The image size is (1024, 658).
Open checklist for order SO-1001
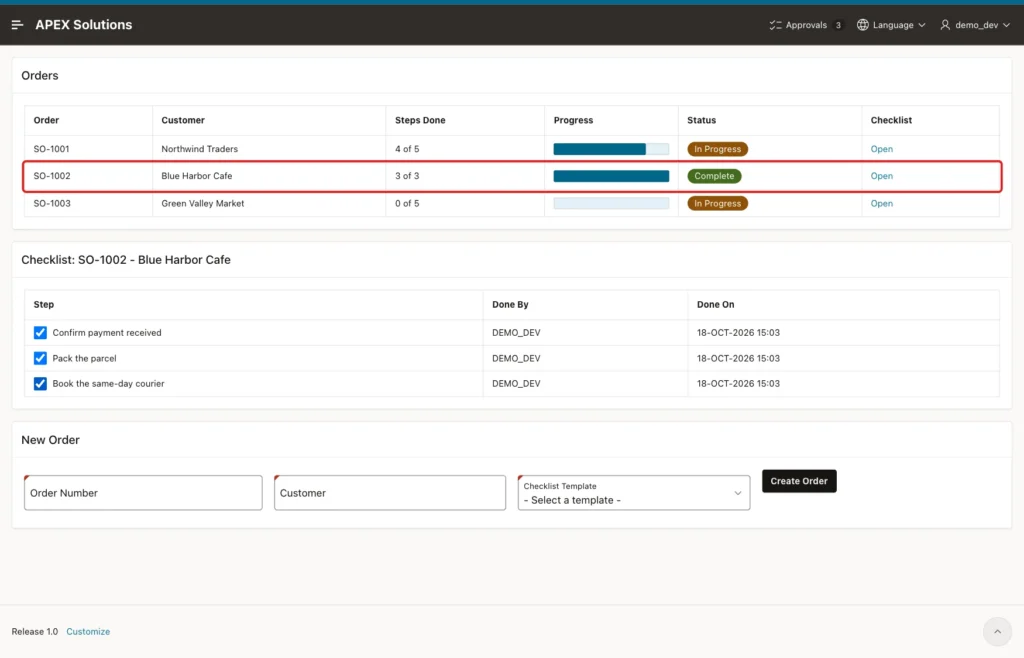[881, 149]
